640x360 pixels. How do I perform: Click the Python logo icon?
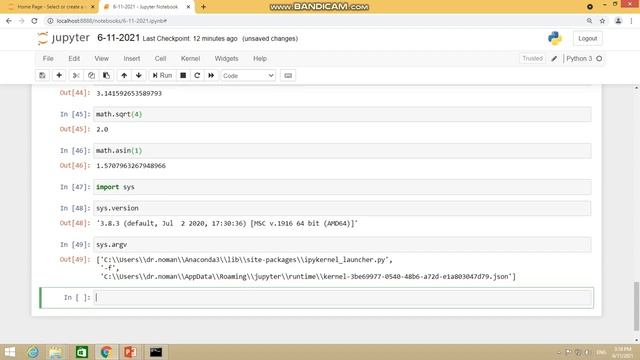[x=555, y=38]
